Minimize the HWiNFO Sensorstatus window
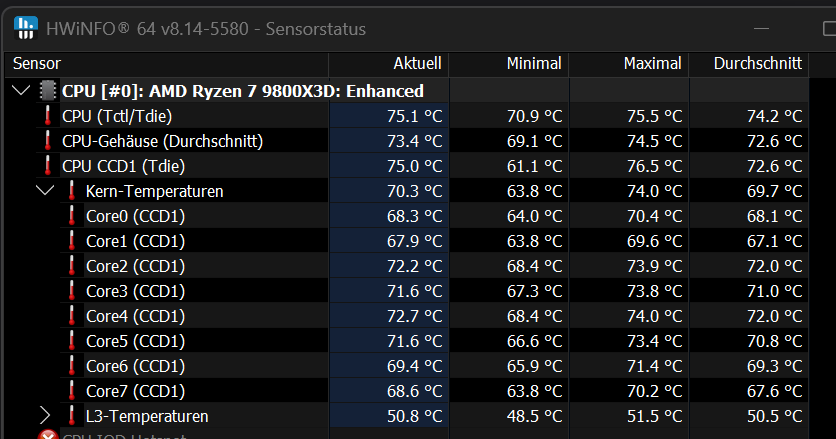This screenshot has height=439, width=836. click(761, 28)
